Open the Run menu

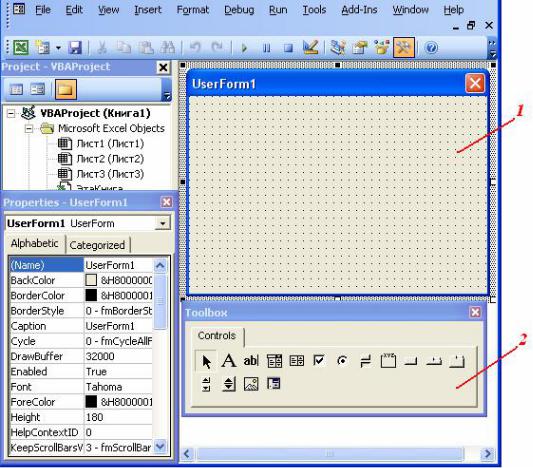click(x=278, y=10)
